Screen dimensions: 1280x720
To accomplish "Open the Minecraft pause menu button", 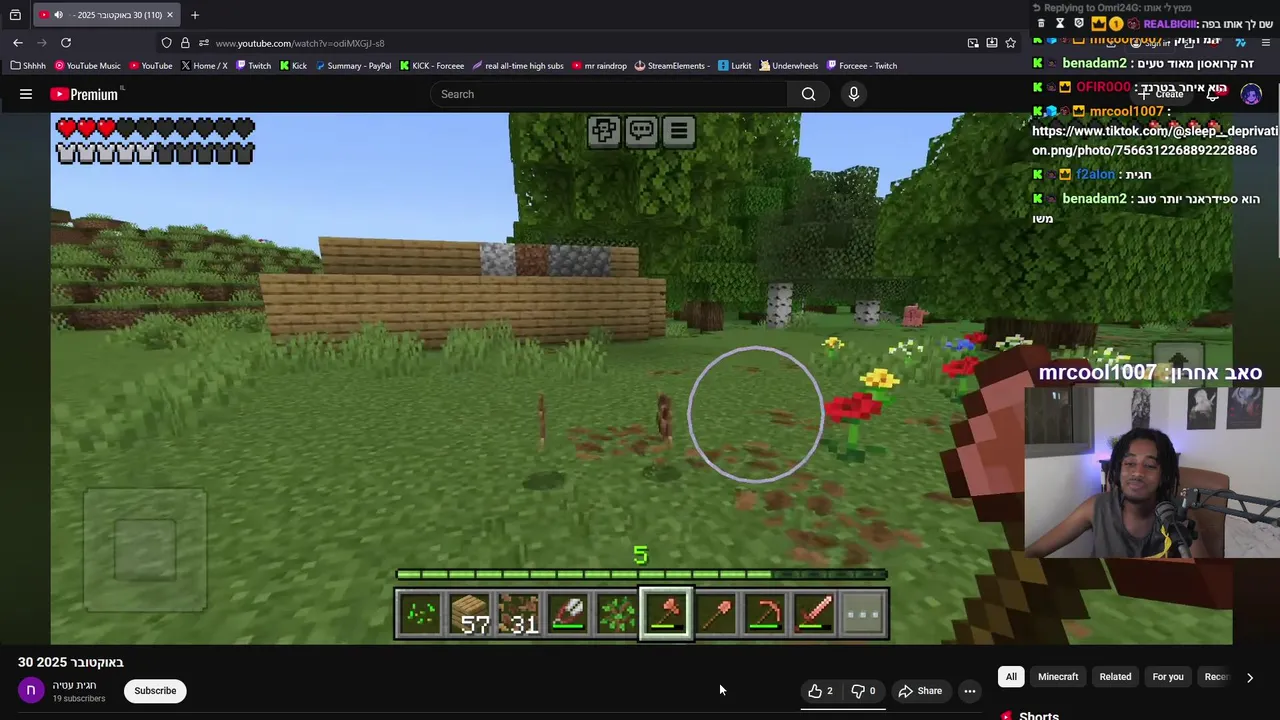I will pos(678,131).
